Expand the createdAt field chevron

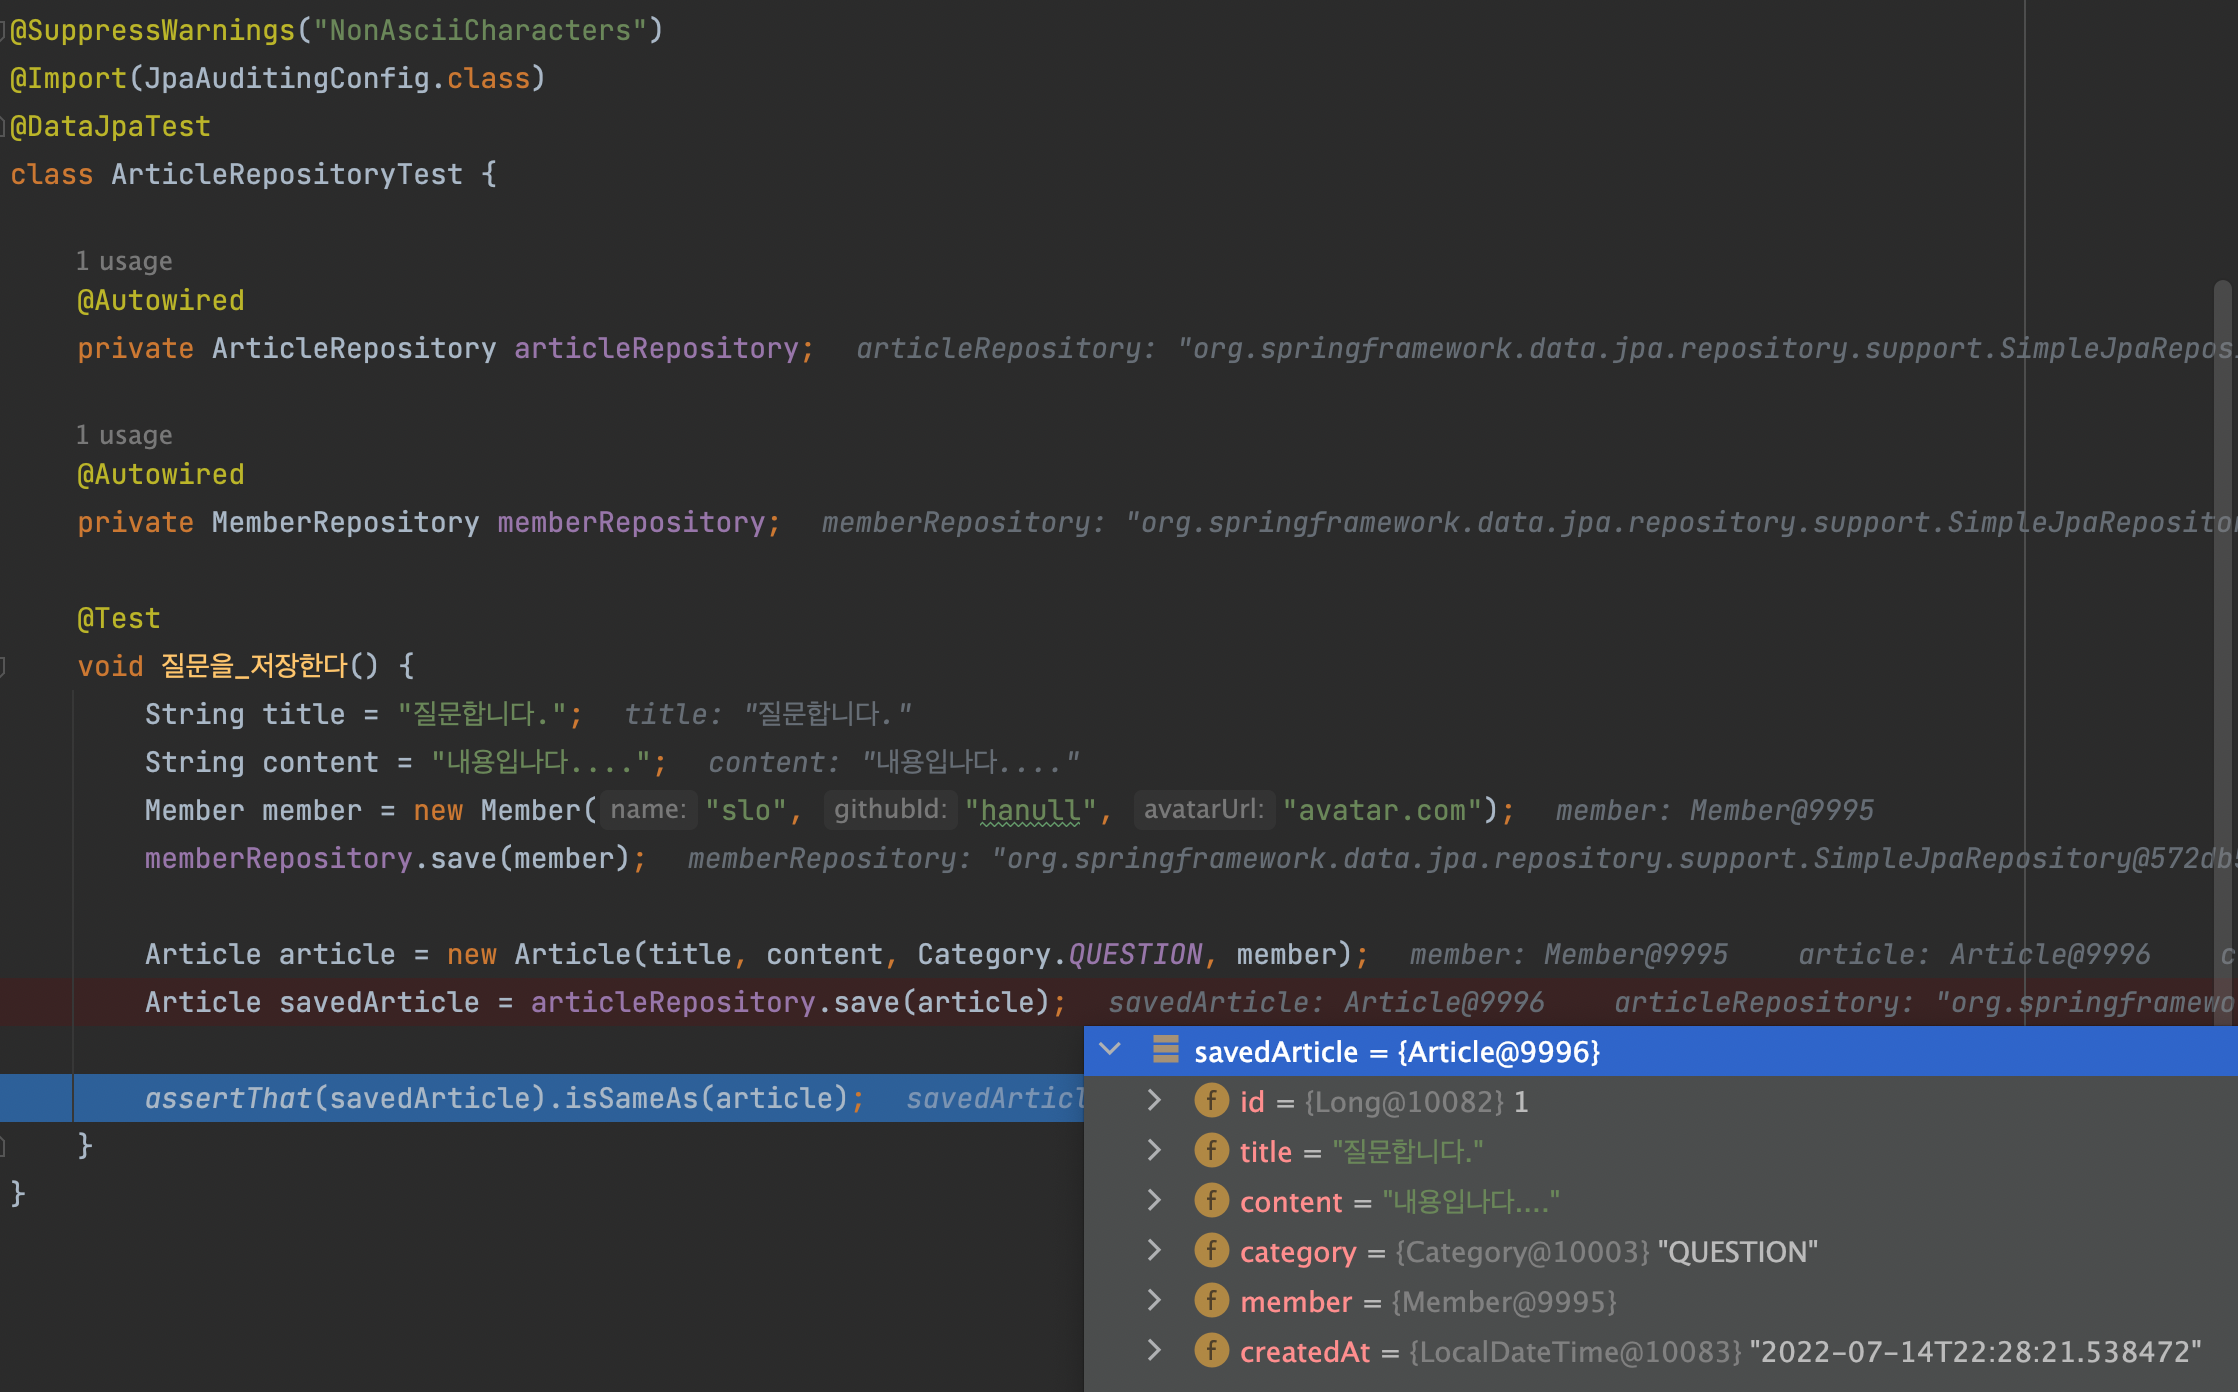point(1154,1351)
